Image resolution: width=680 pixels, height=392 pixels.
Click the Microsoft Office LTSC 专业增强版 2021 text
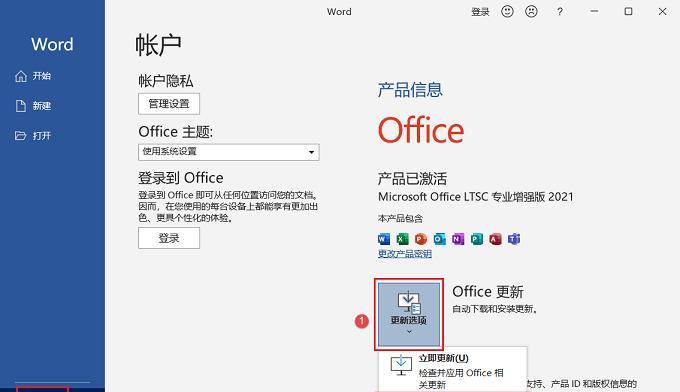click(x=475, y=197)
